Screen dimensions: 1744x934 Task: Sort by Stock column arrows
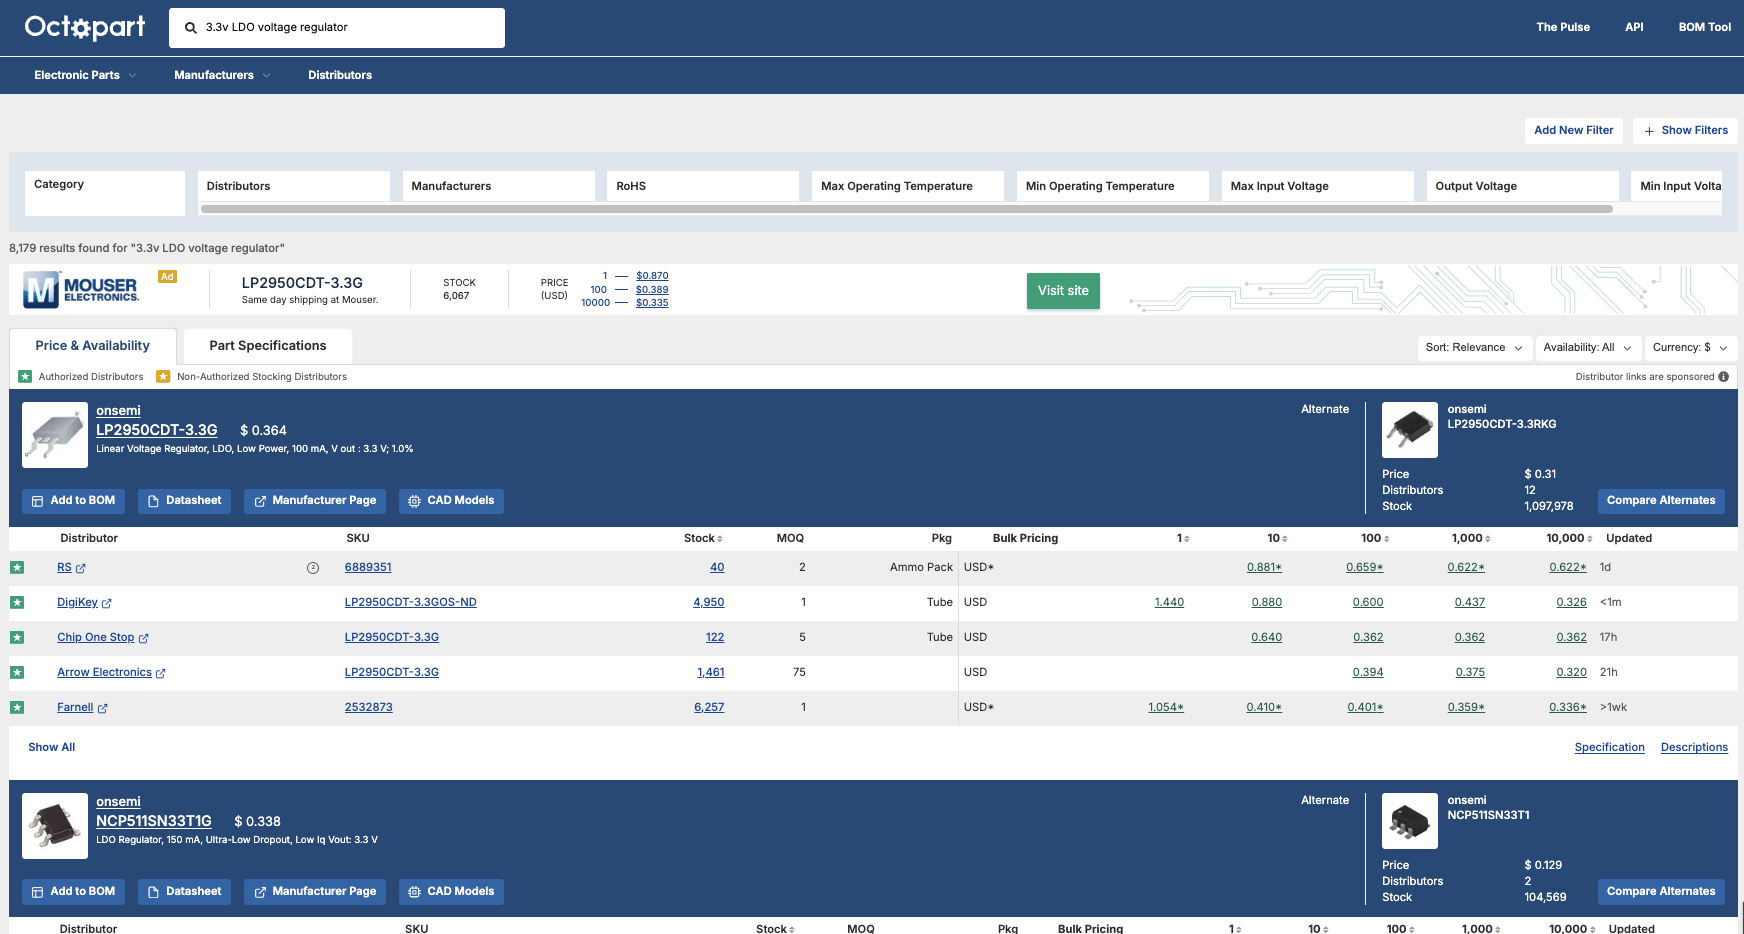pyautogui.click(x=720, y=539)
